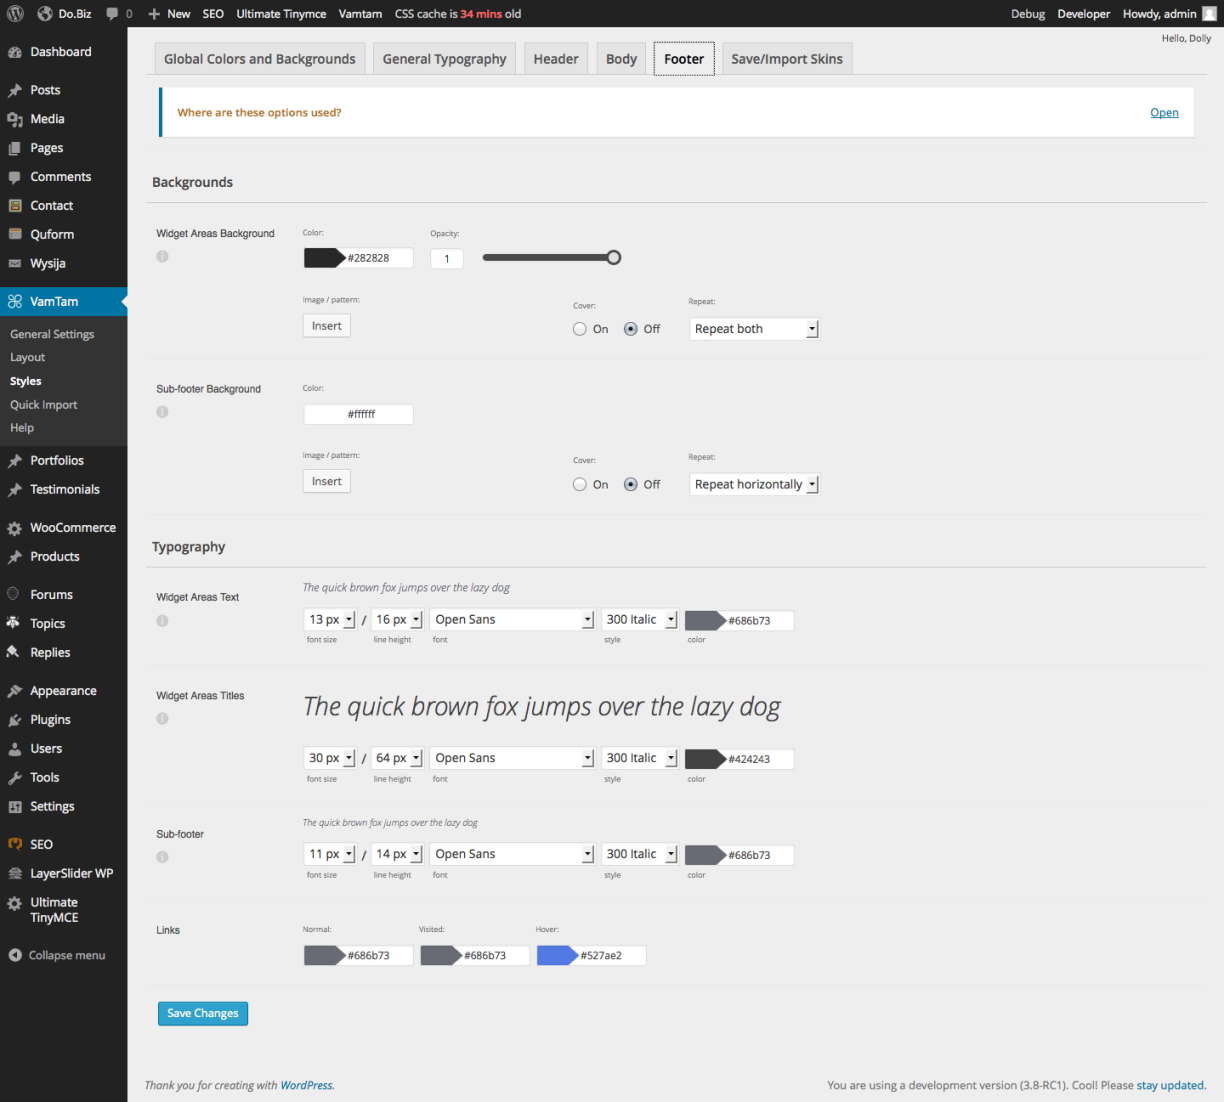
Task: Collapse the admin menu with arrow icon
Action: click(15, 956)
